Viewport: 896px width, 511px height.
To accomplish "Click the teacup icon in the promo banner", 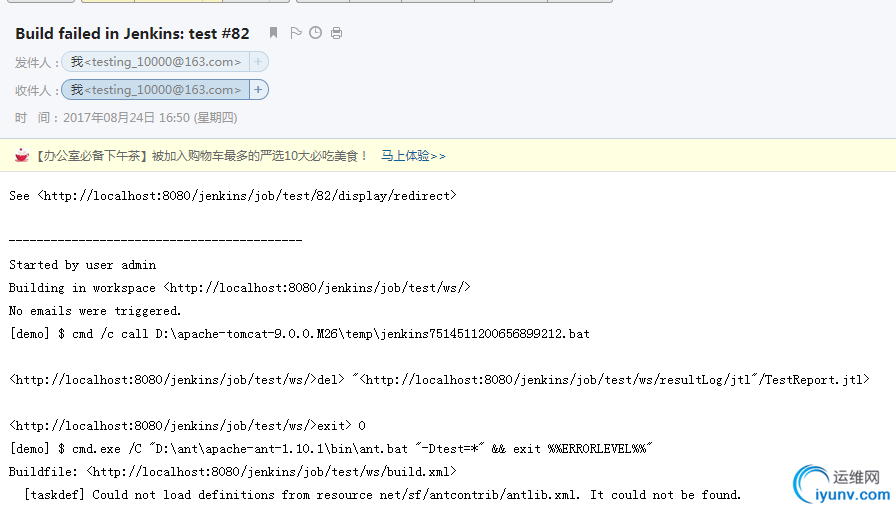I will (x=22, y=155).
